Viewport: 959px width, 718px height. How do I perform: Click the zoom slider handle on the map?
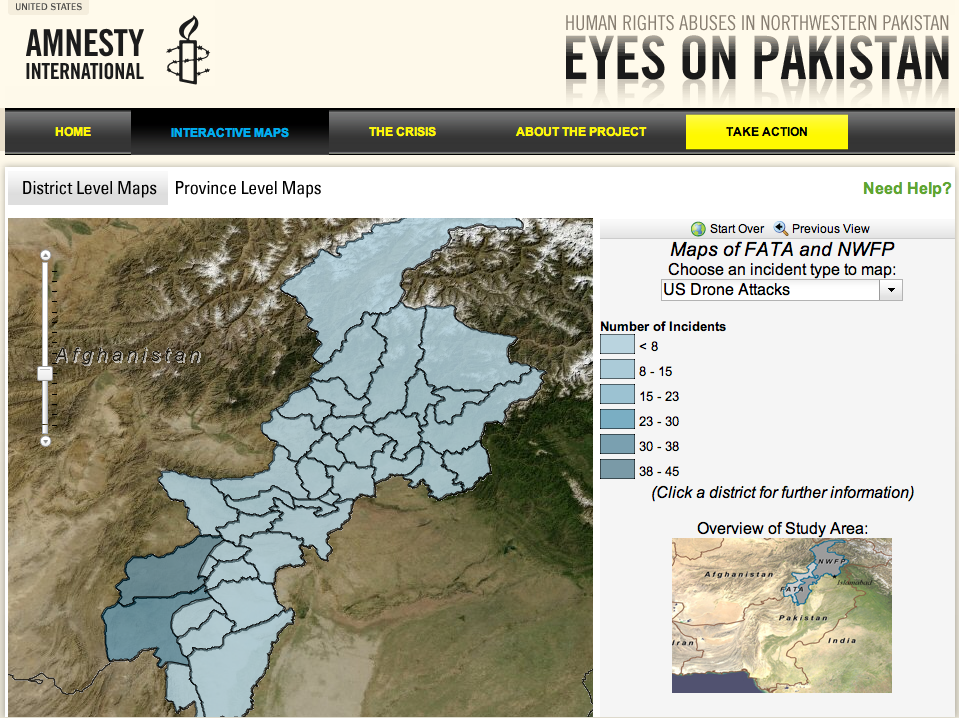coord(45,373)
